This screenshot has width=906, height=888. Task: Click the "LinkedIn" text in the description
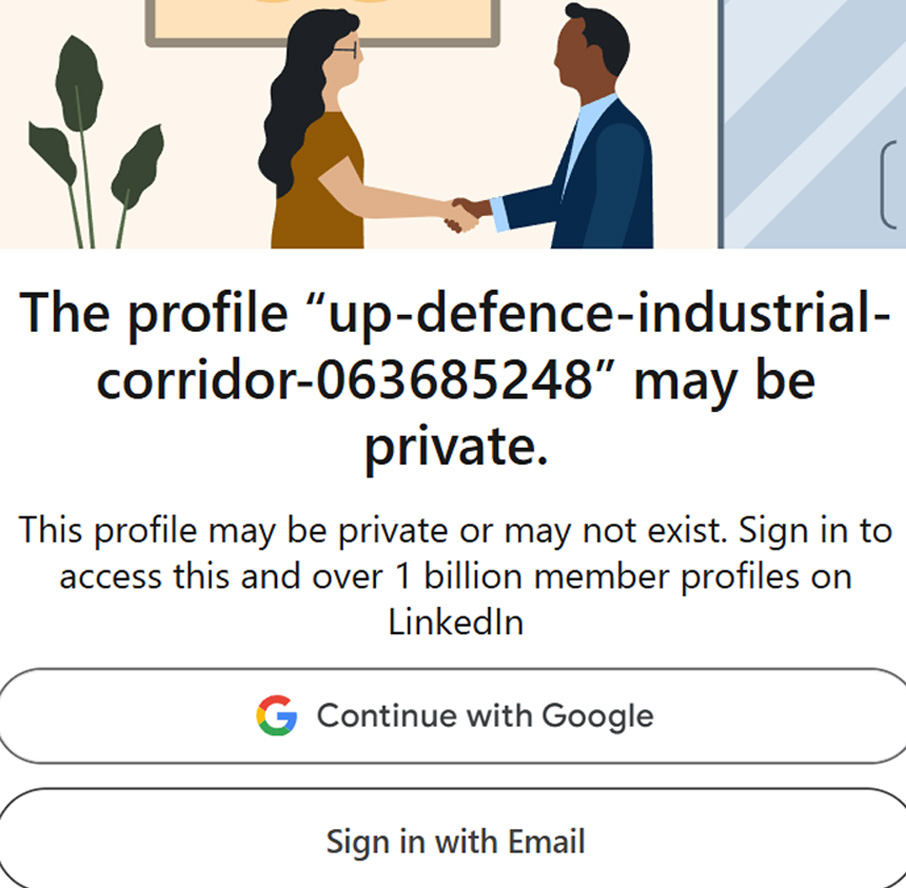pyautogui.click(x=455, y=622)
